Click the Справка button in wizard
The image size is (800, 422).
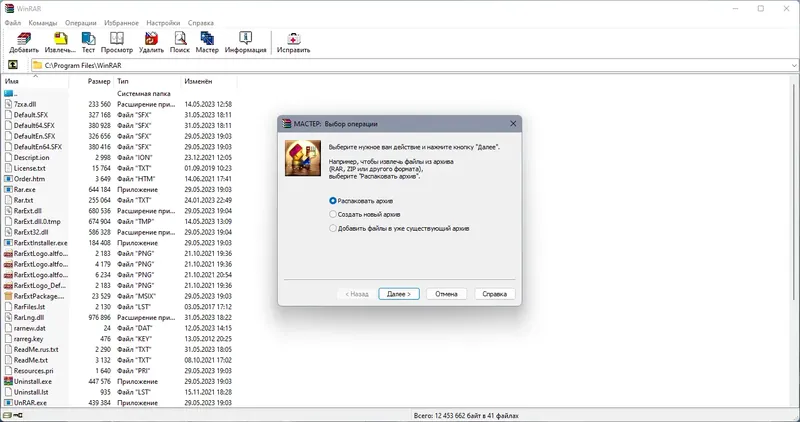point(494,294)
